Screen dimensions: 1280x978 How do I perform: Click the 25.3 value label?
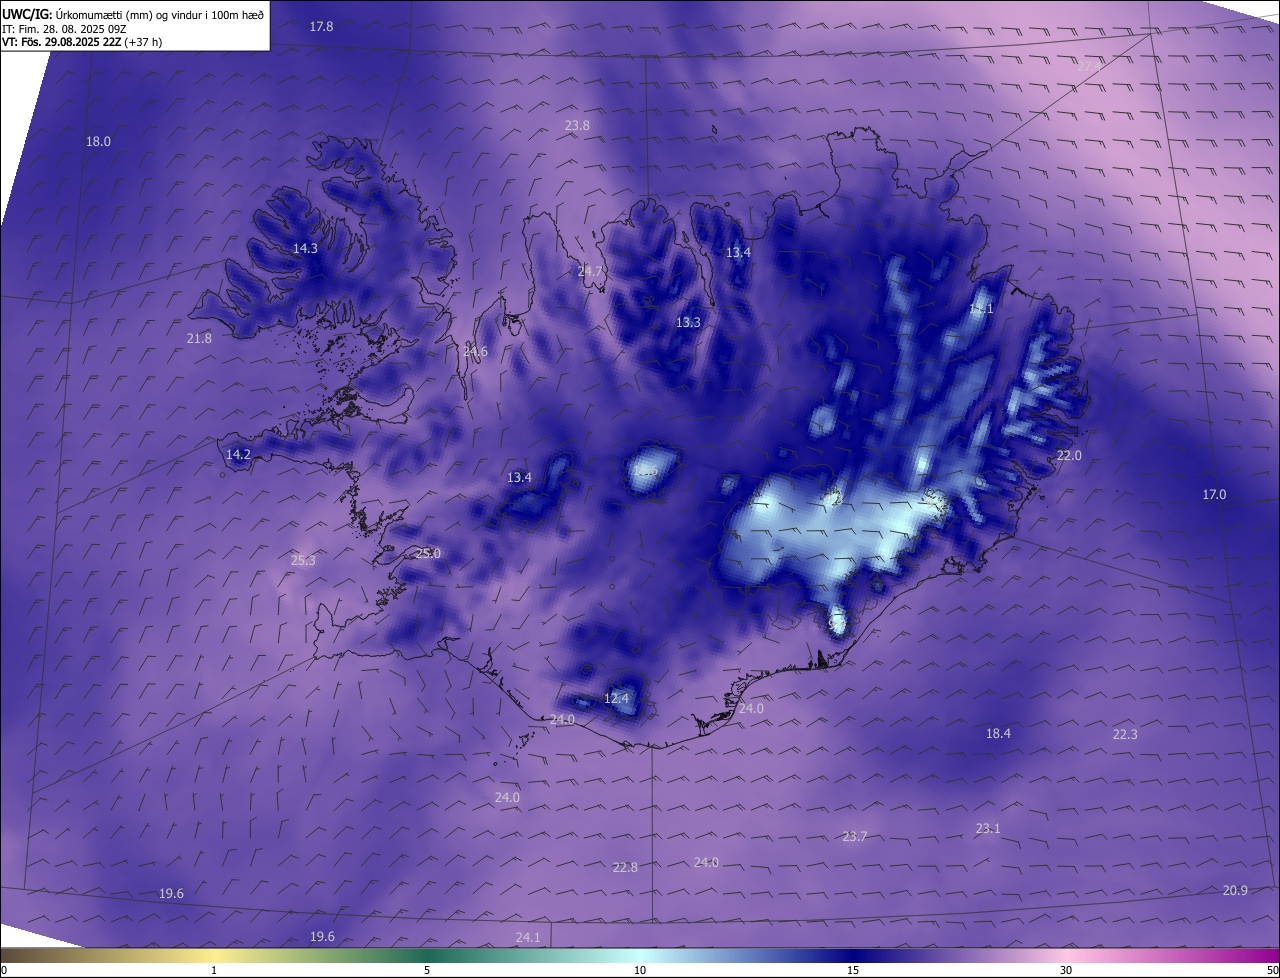(x=303, y=561)
